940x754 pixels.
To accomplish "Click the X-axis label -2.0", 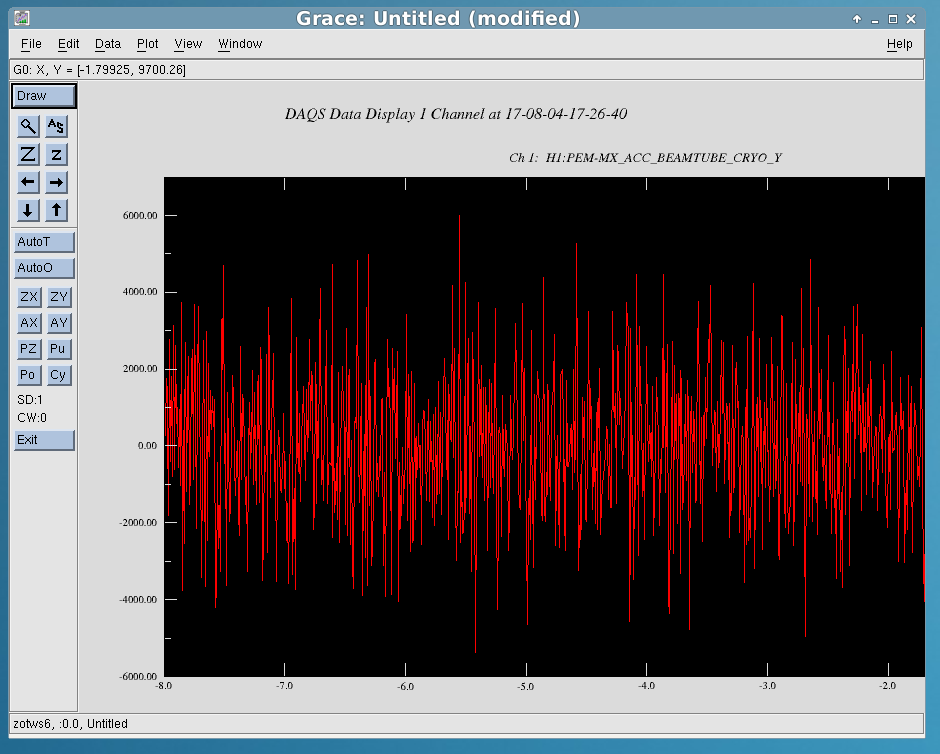I will [x=888, y=686].
